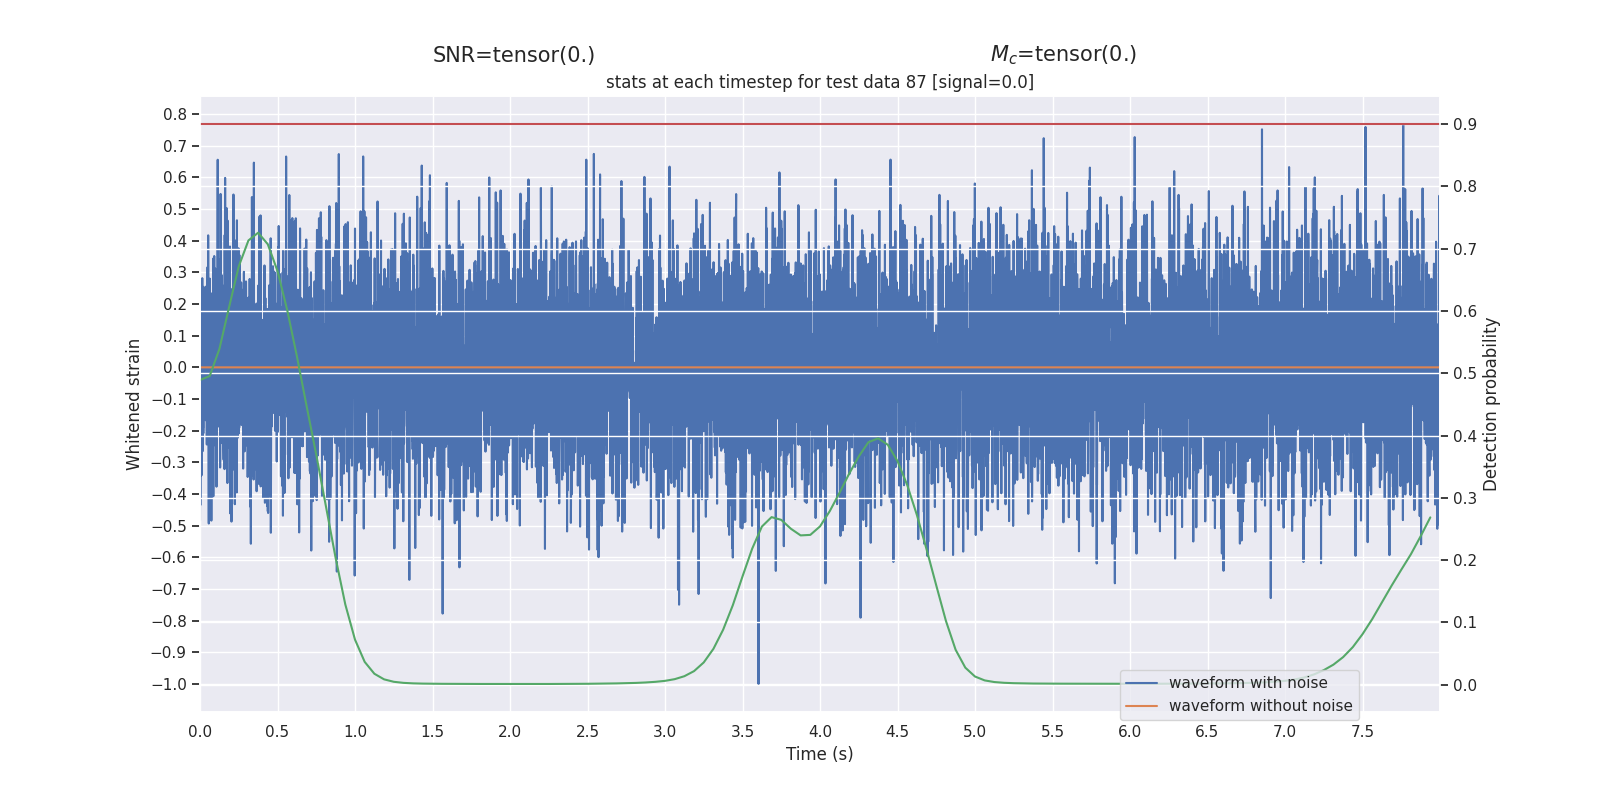Click the 0.8 tick on whitened strain axis
This screenshot has width=1600, height=800.
coord(175,115)
